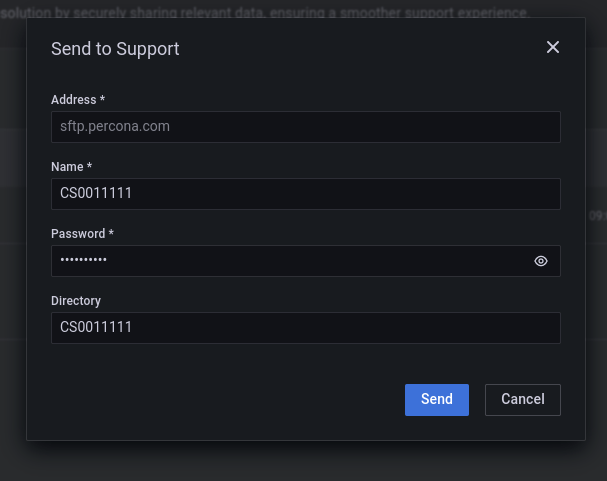Click the required asterisk beside Address
This screenshot has height=481, width=607.
coord(102,100)
